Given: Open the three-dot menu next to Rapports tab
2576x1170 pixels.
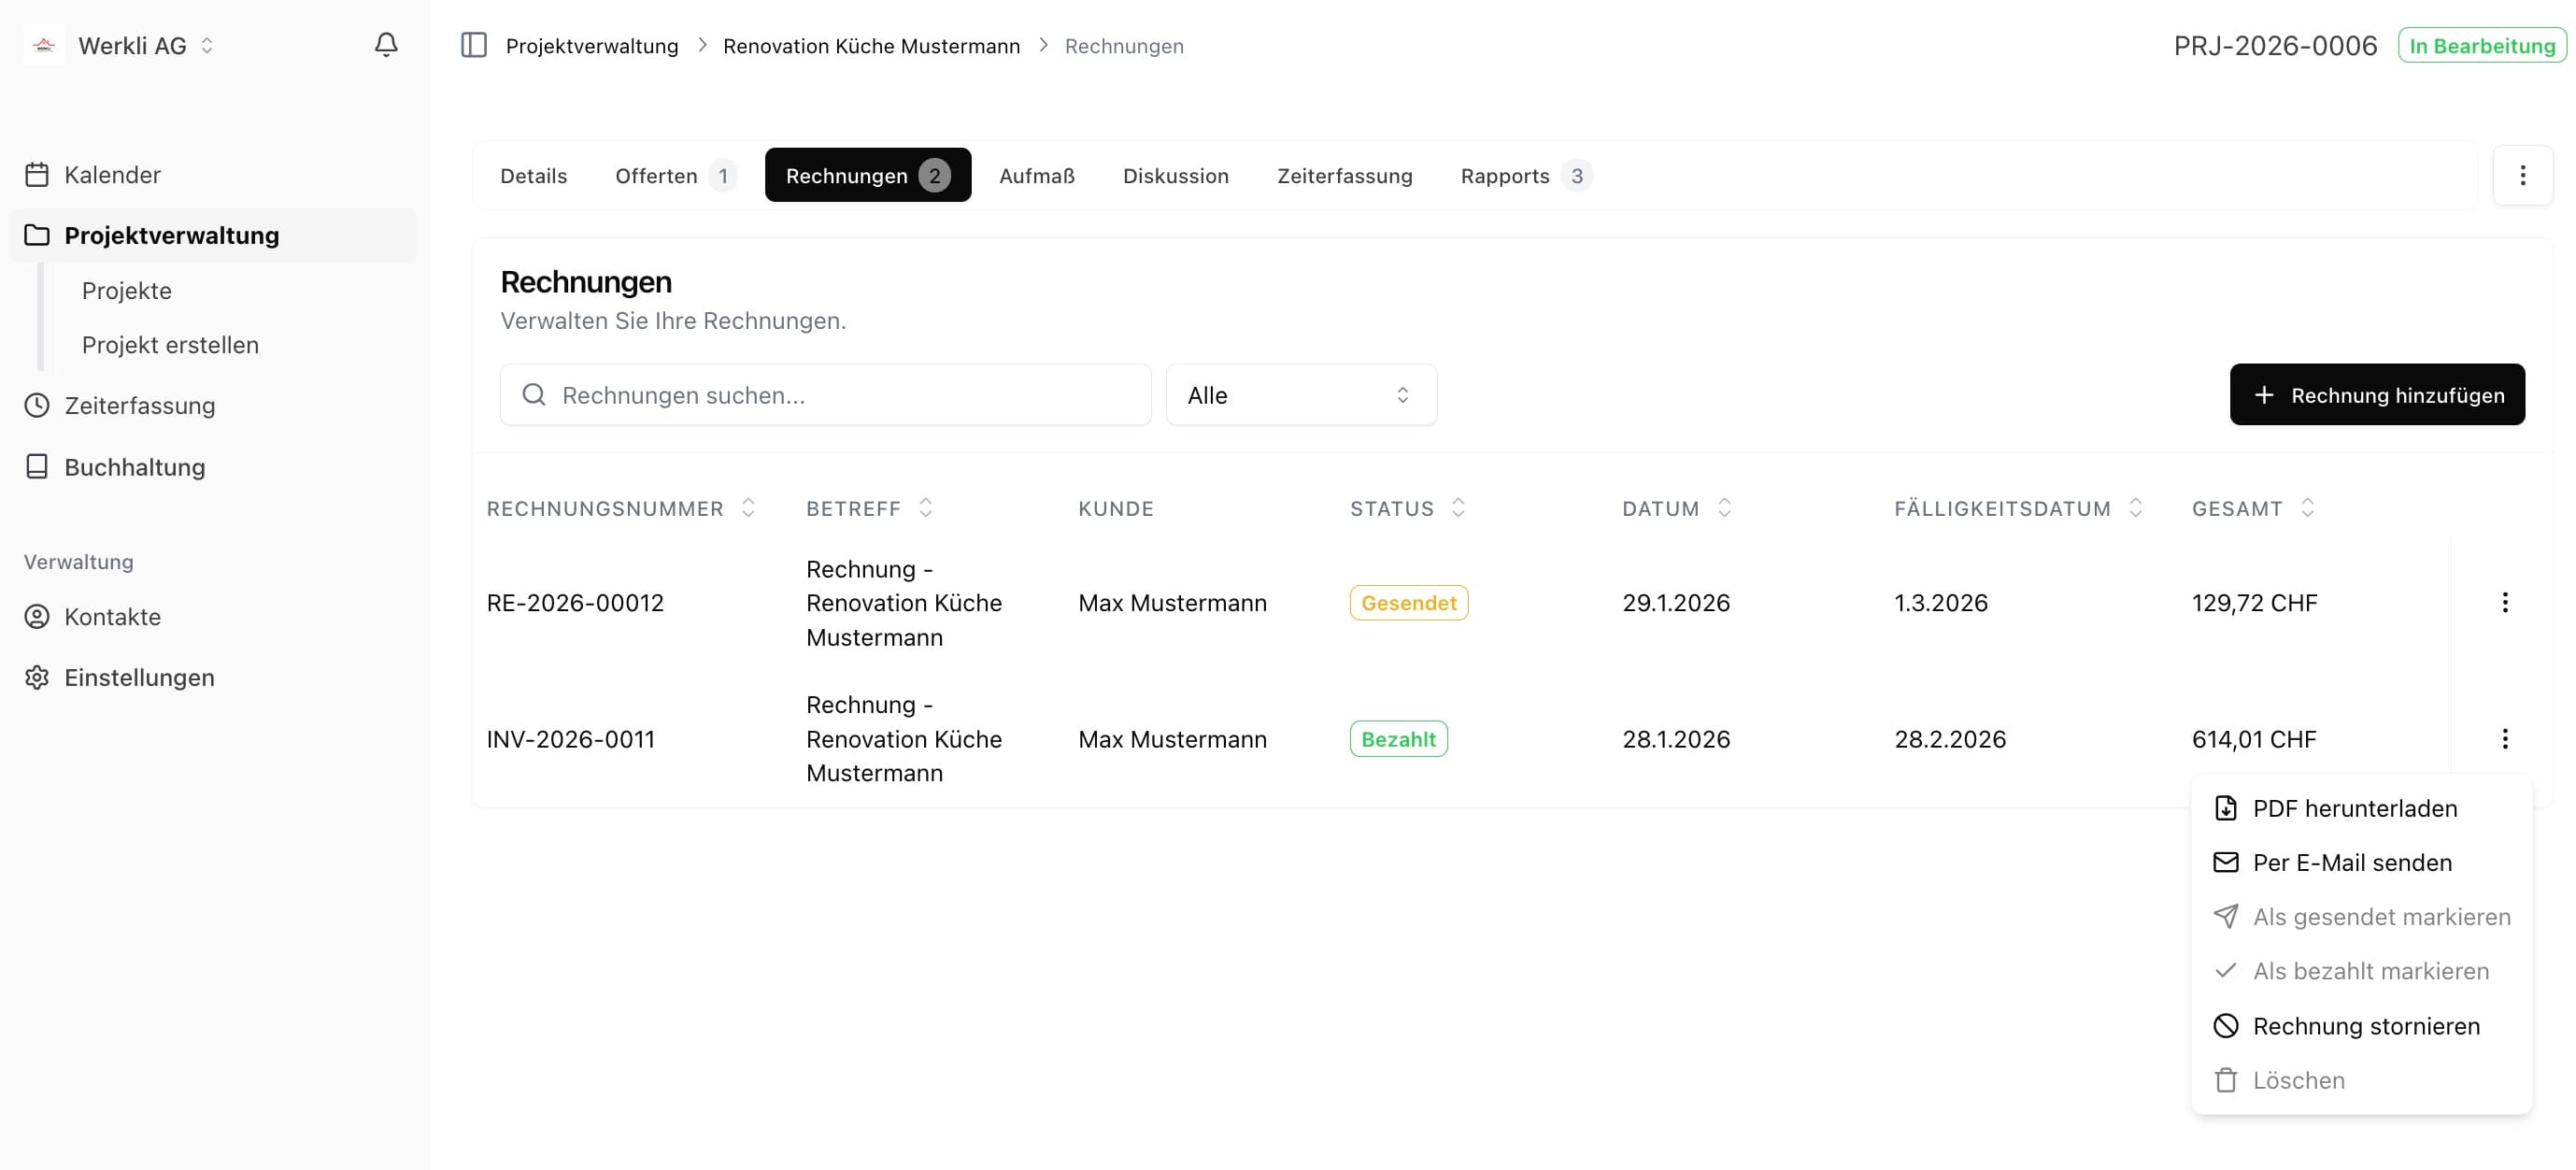Looking at the screenshot, I should tap(2523, 175).
